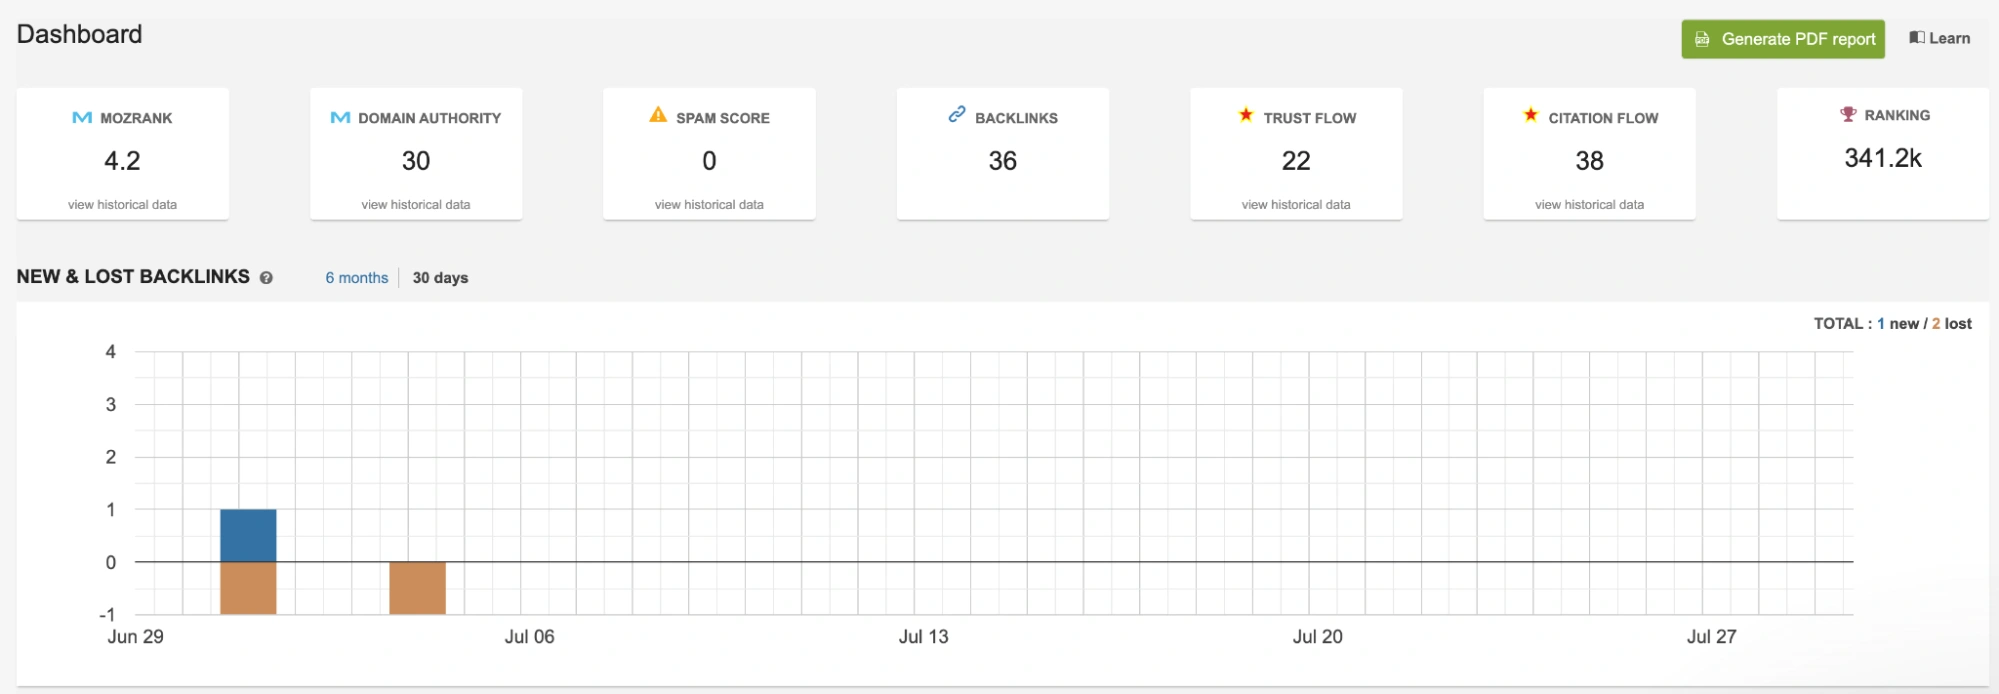
Task: Click the Jun 29 axis label
Action: coord(136,637)
